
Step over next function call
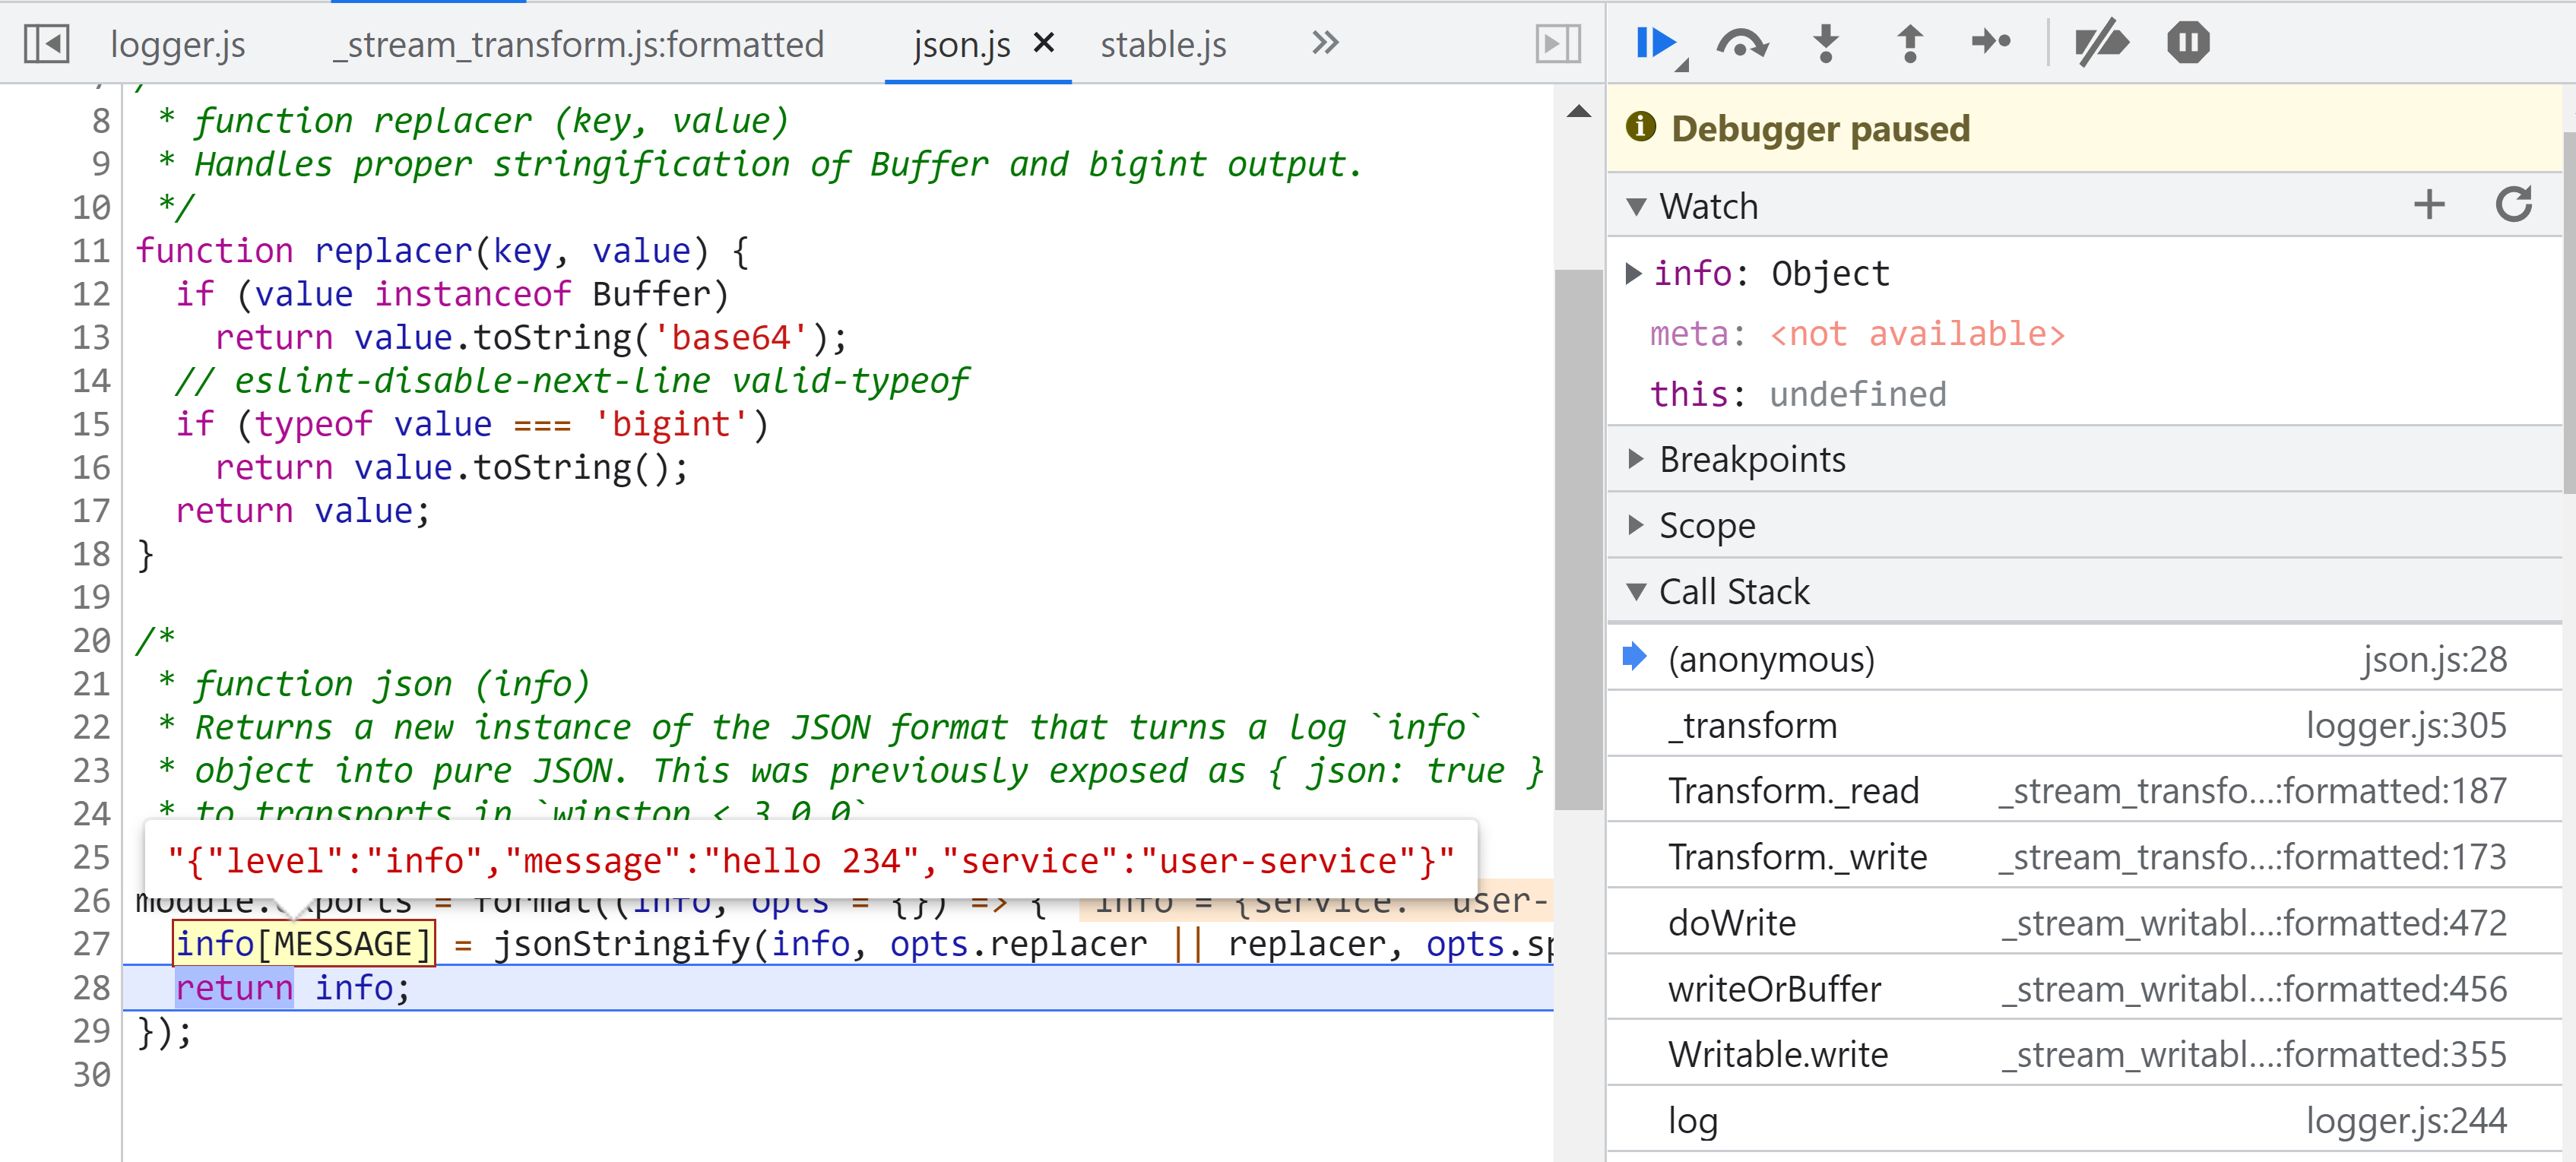1741,43
